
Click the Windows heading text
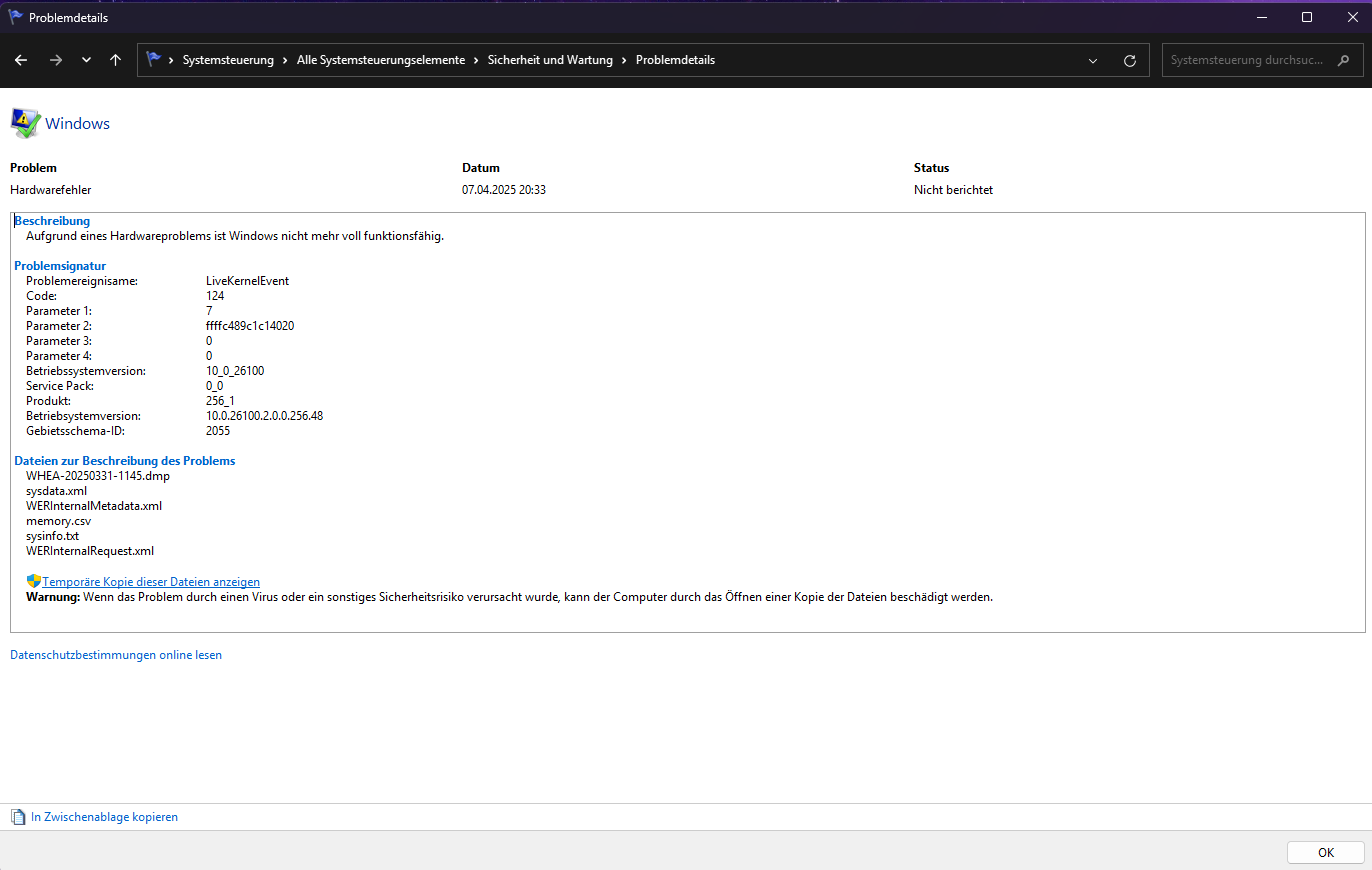point(78,124)
